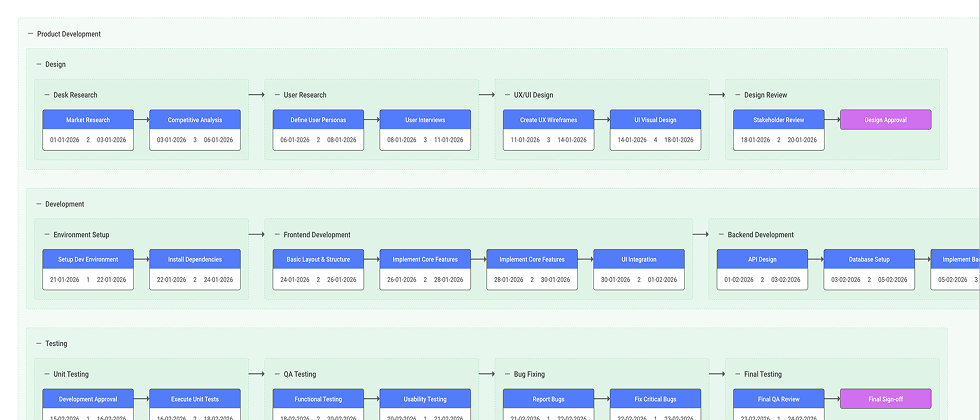This screenshot has width=980, height=420.
Task: Click the minus icon beside Development
Action: tap(38, 204)
